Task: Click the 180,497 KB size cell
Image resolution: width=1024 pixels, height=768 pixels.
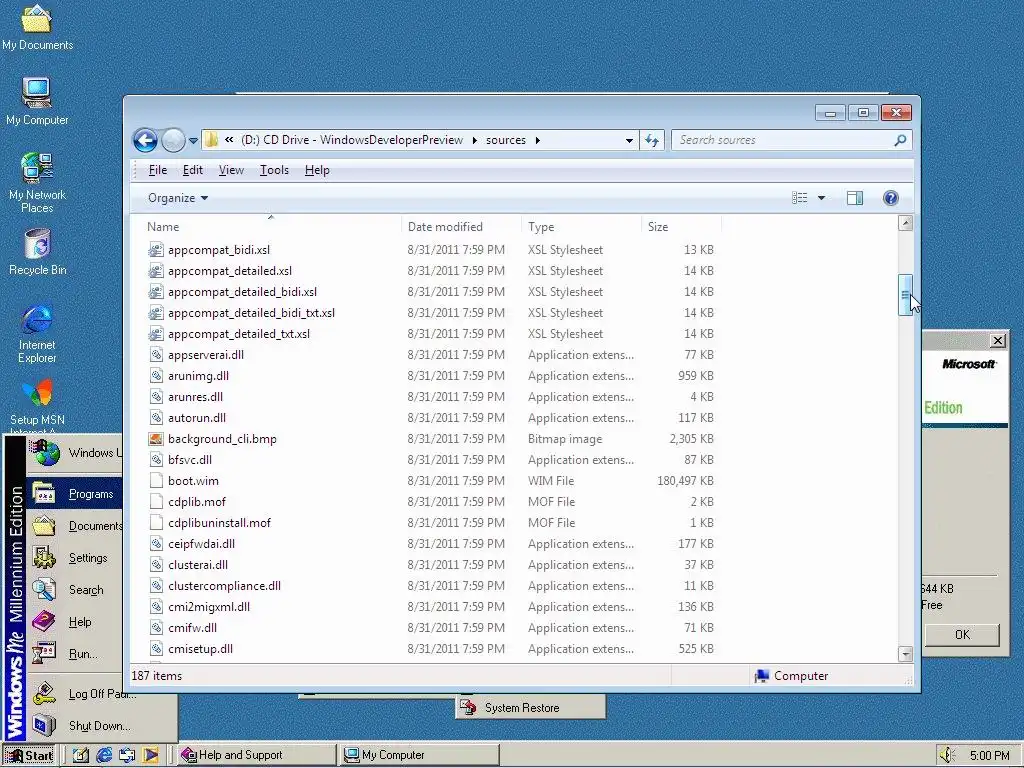Action: coord(685,481)
